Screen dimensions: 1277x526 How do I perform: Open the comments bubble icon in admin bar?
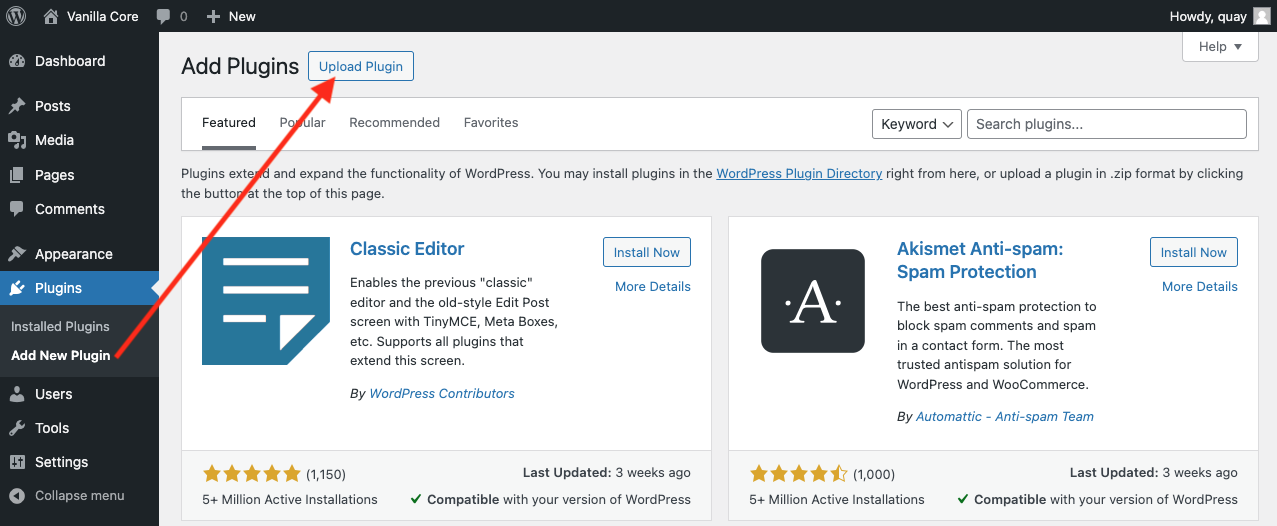163,17
